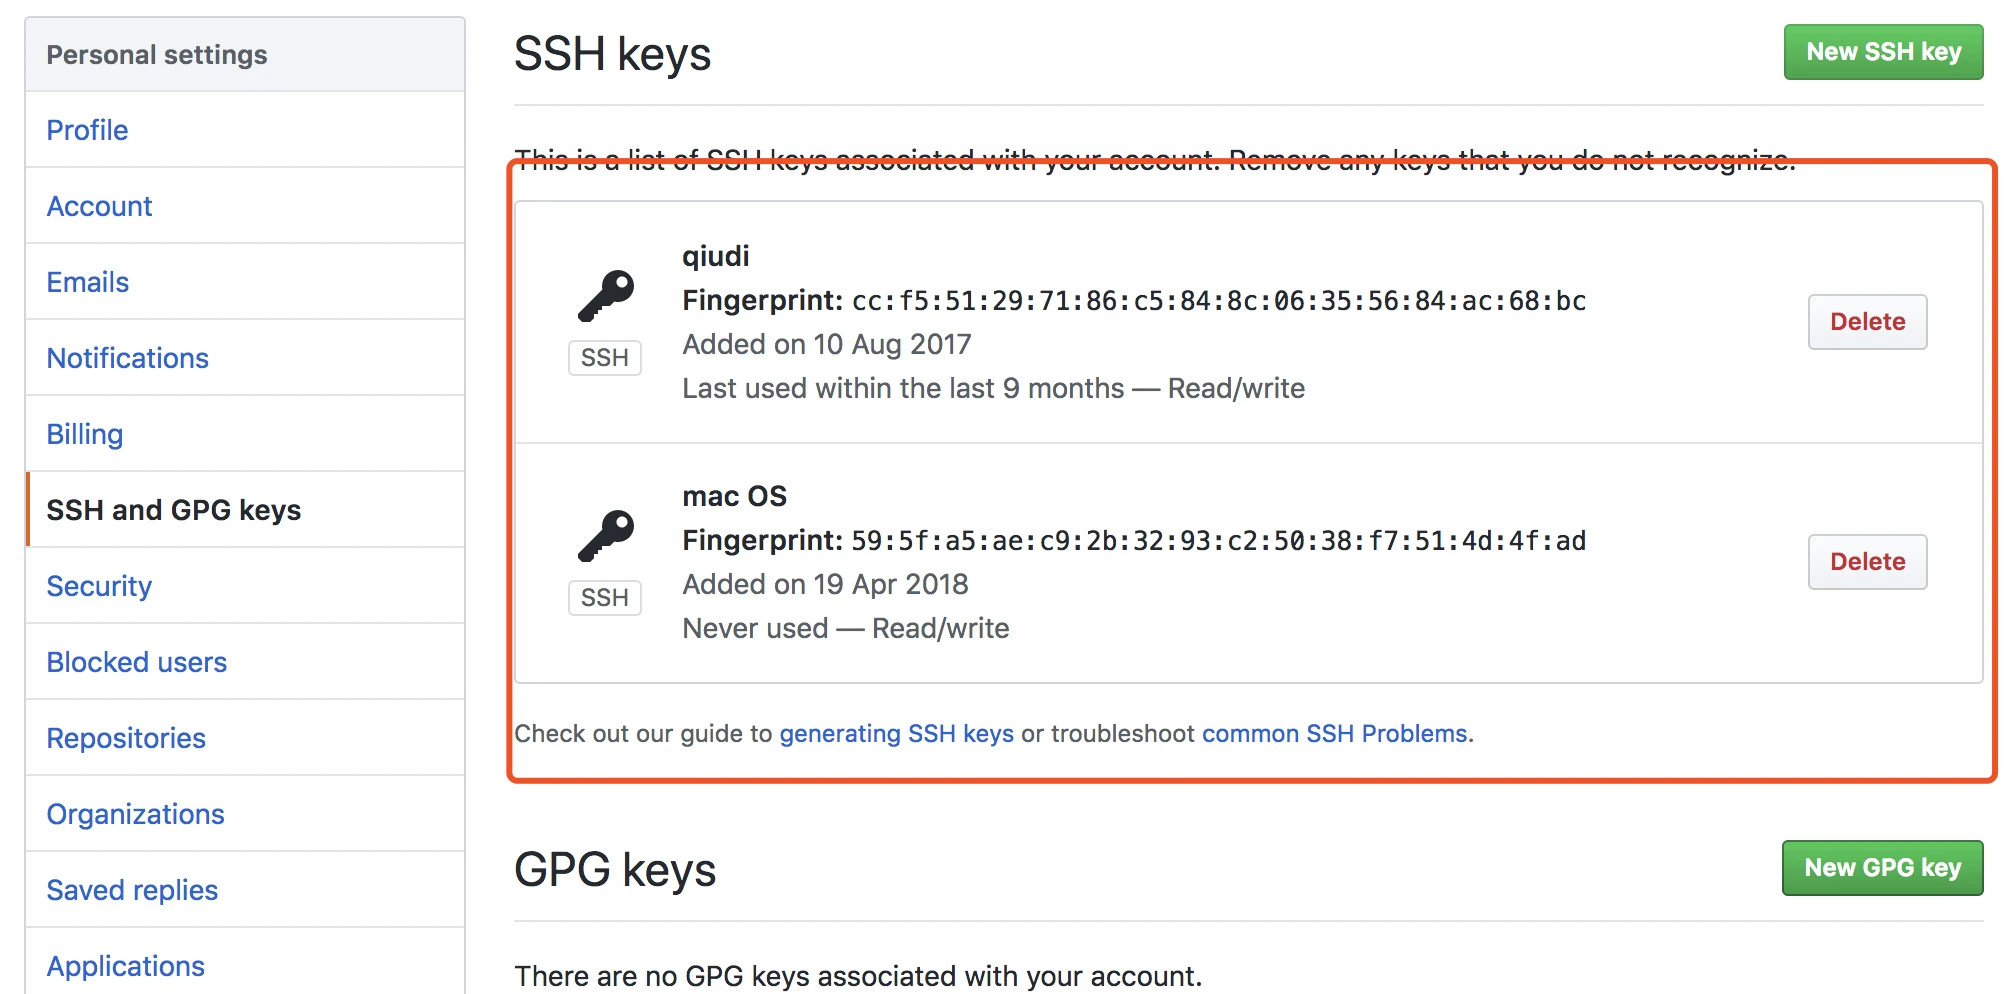Add a New GPG key

1882,868
